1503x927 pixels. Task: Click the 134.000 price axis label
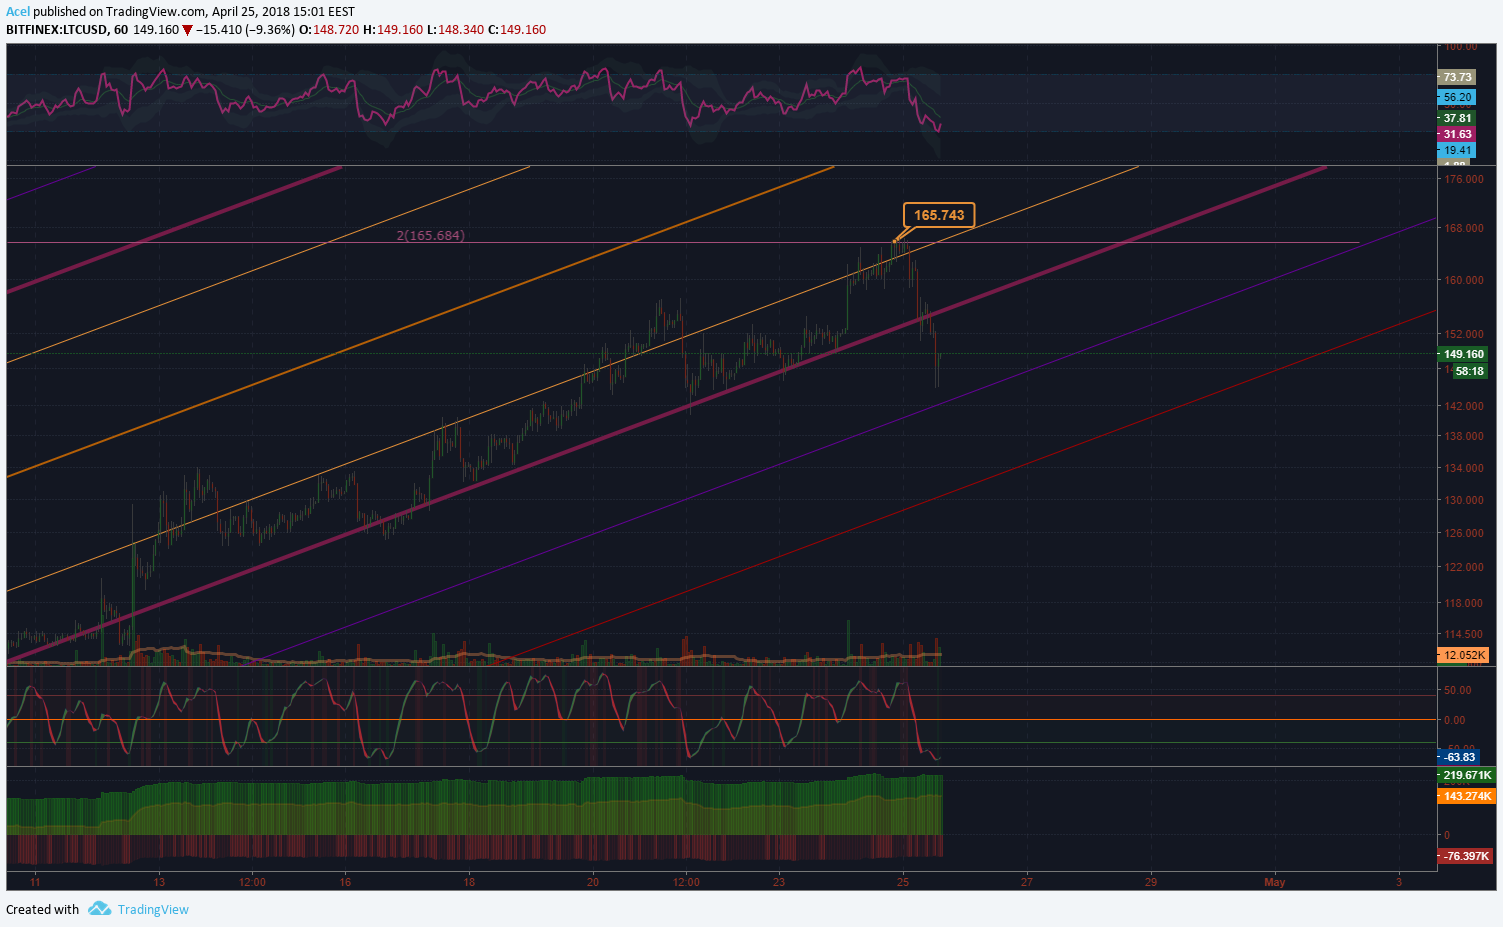(1464, 468)
